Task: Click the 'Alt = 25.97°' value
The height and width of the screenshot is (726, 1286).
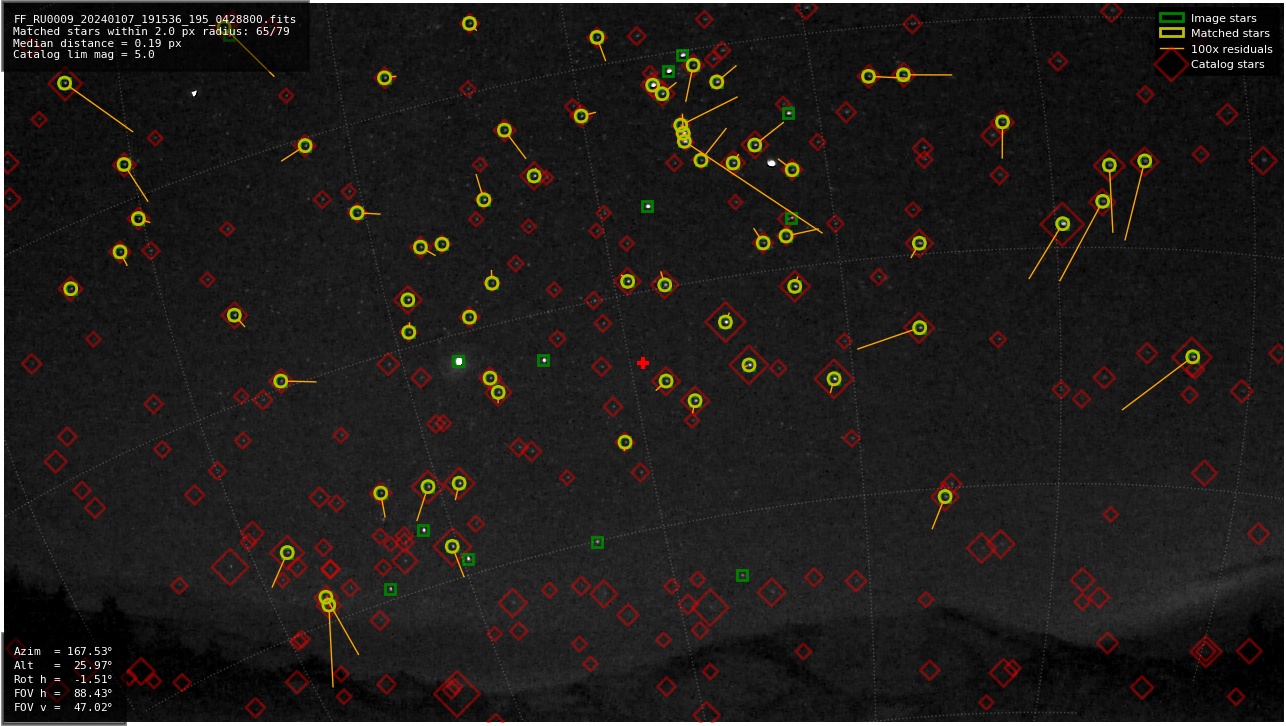Action: pos(63,665)
